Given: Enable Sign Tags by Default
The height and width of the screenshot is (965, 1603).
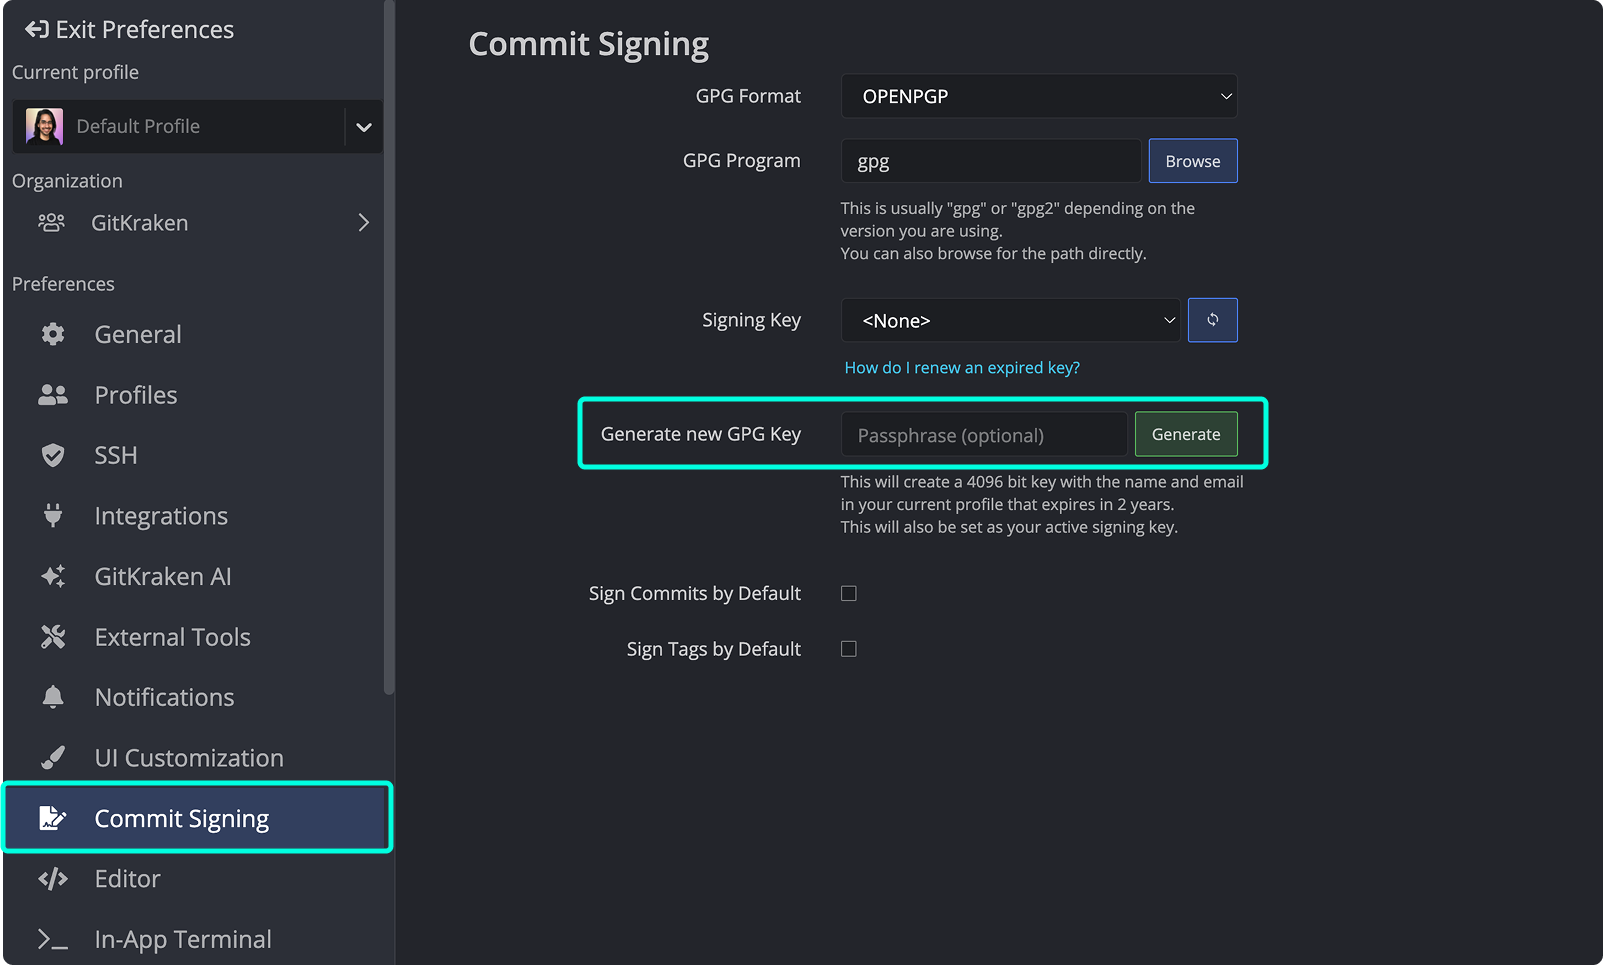Looking at the screenshot, I should point(848,648).
